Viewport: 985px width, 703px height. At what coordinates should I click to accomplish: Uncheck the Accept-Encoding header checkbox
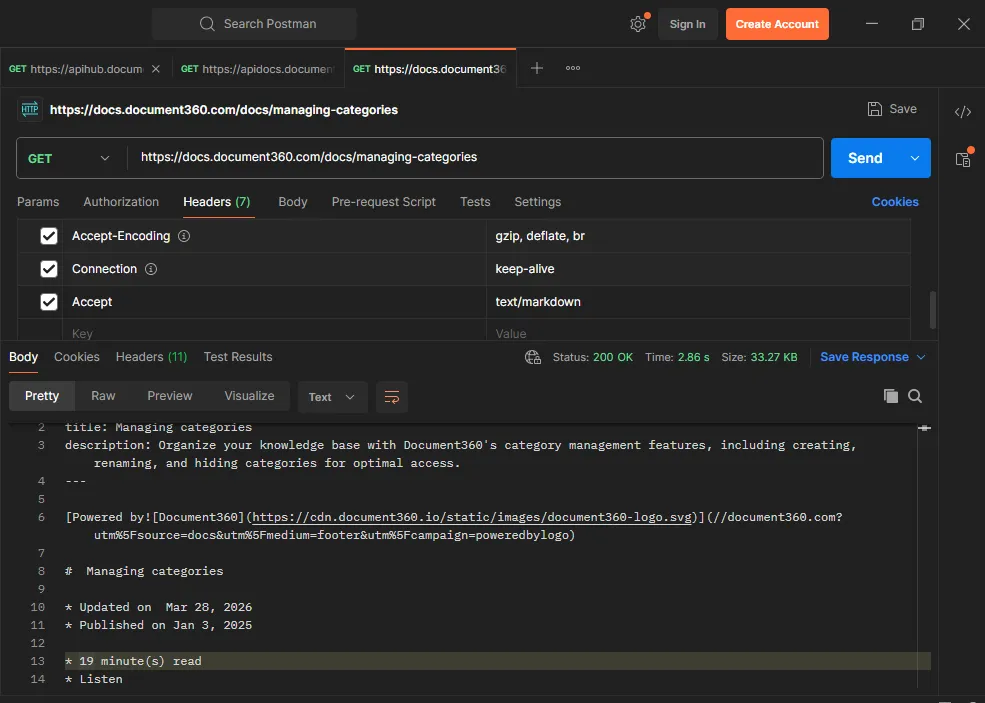[48, 236]
